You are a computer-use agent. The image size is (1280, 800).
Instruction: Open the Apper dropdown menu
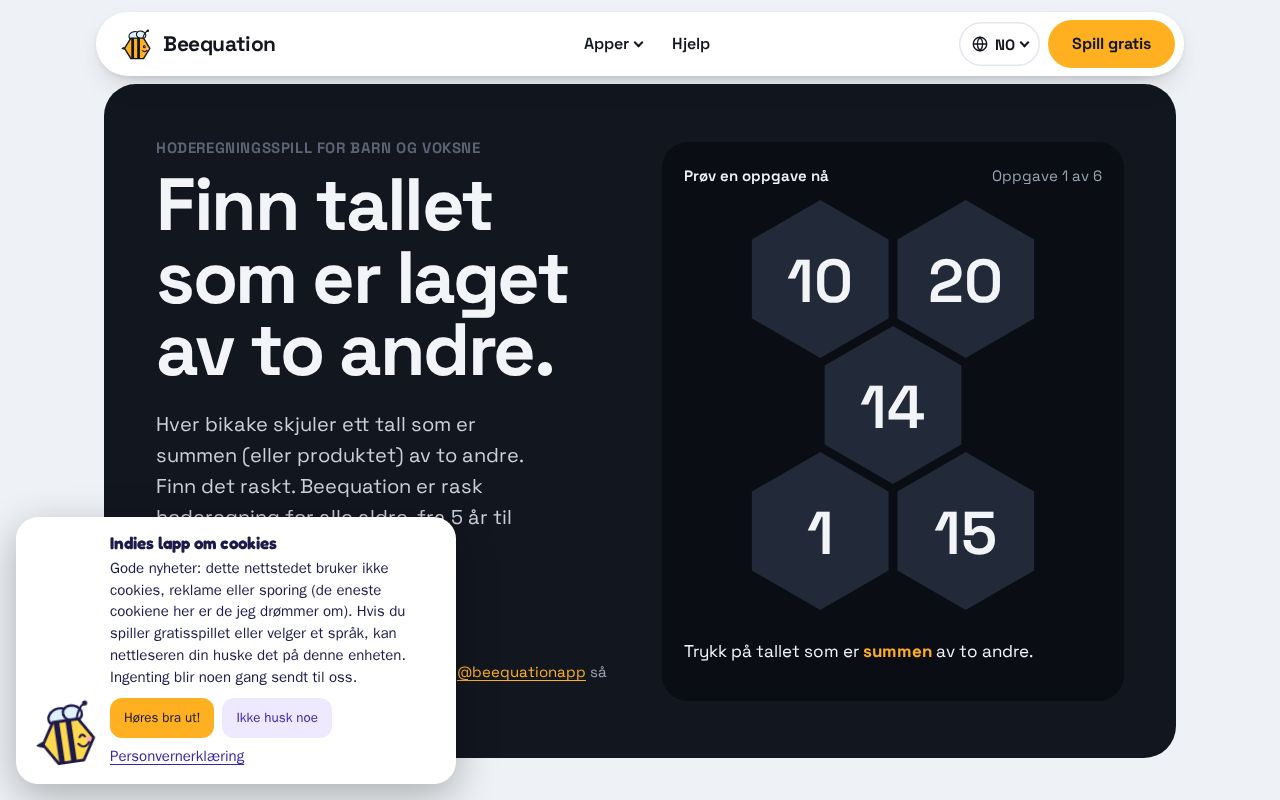613,44
